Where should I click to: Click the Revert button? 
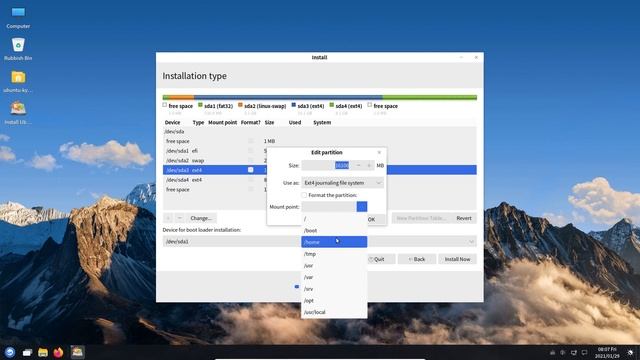[464, 218]
